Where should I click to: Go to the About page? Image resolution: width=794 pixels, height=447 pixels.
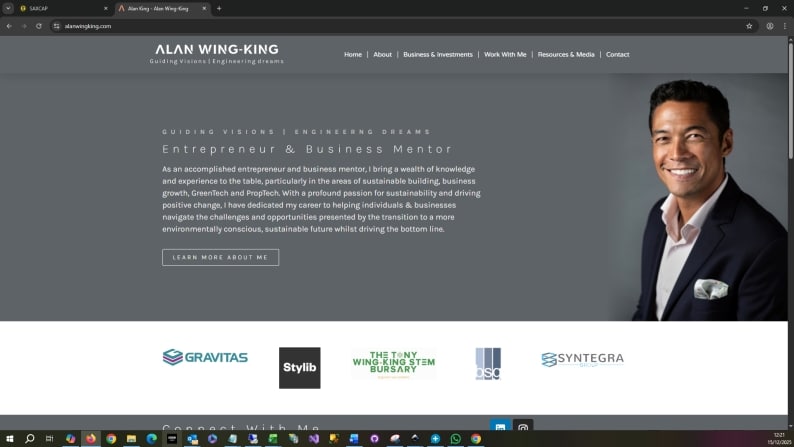(382, 54)
